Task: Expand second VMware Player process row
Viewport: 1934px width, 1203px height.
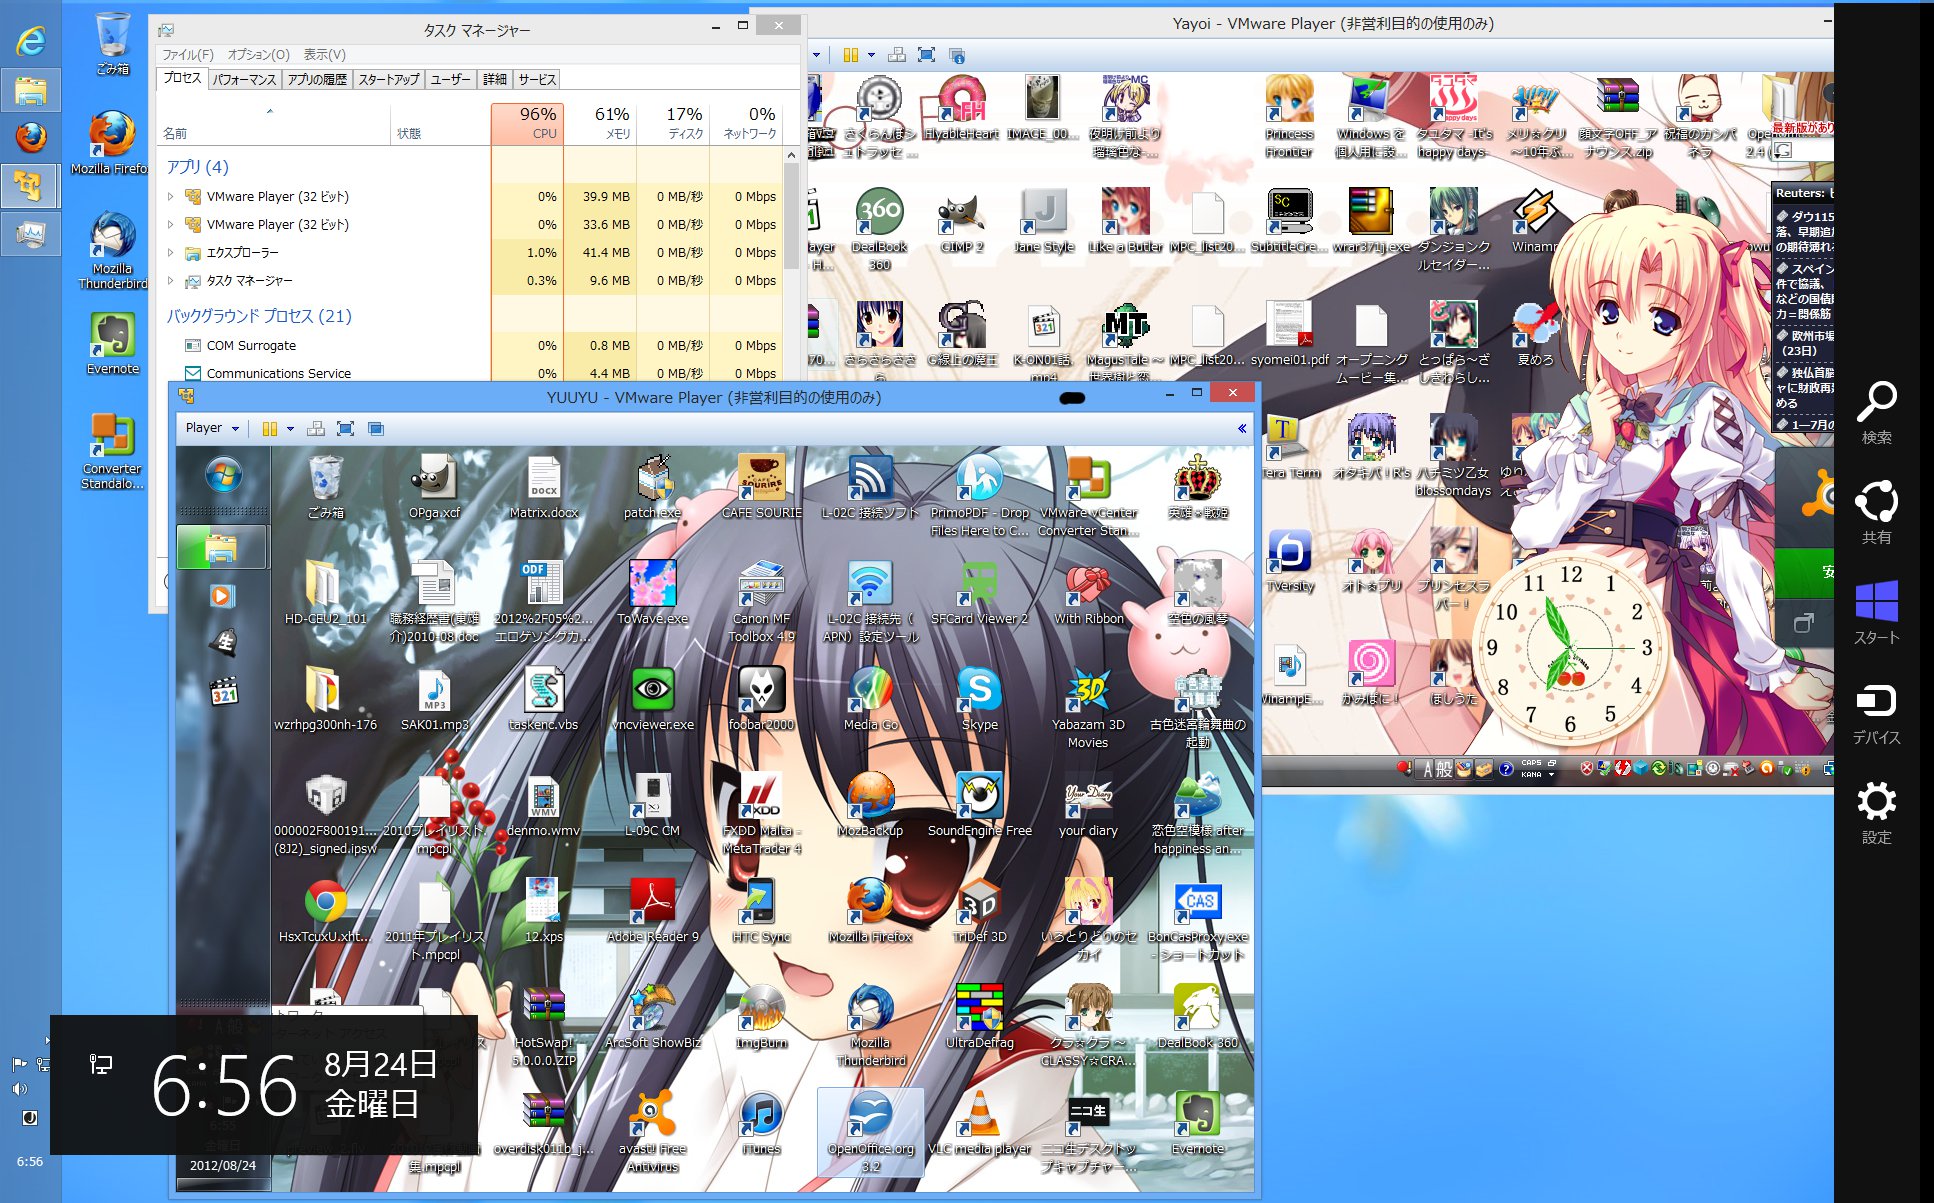Action: pyautogui.click(x=170, y=225)
